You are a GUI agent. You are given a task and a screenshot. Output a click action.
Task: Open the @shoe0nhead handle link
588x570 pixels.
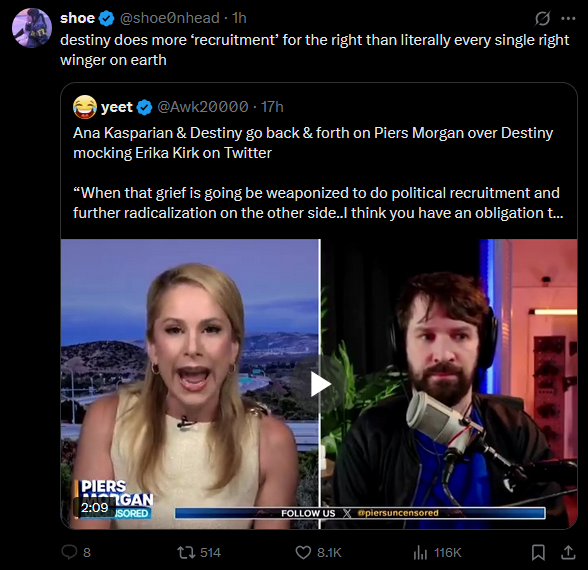coord(170,18)
